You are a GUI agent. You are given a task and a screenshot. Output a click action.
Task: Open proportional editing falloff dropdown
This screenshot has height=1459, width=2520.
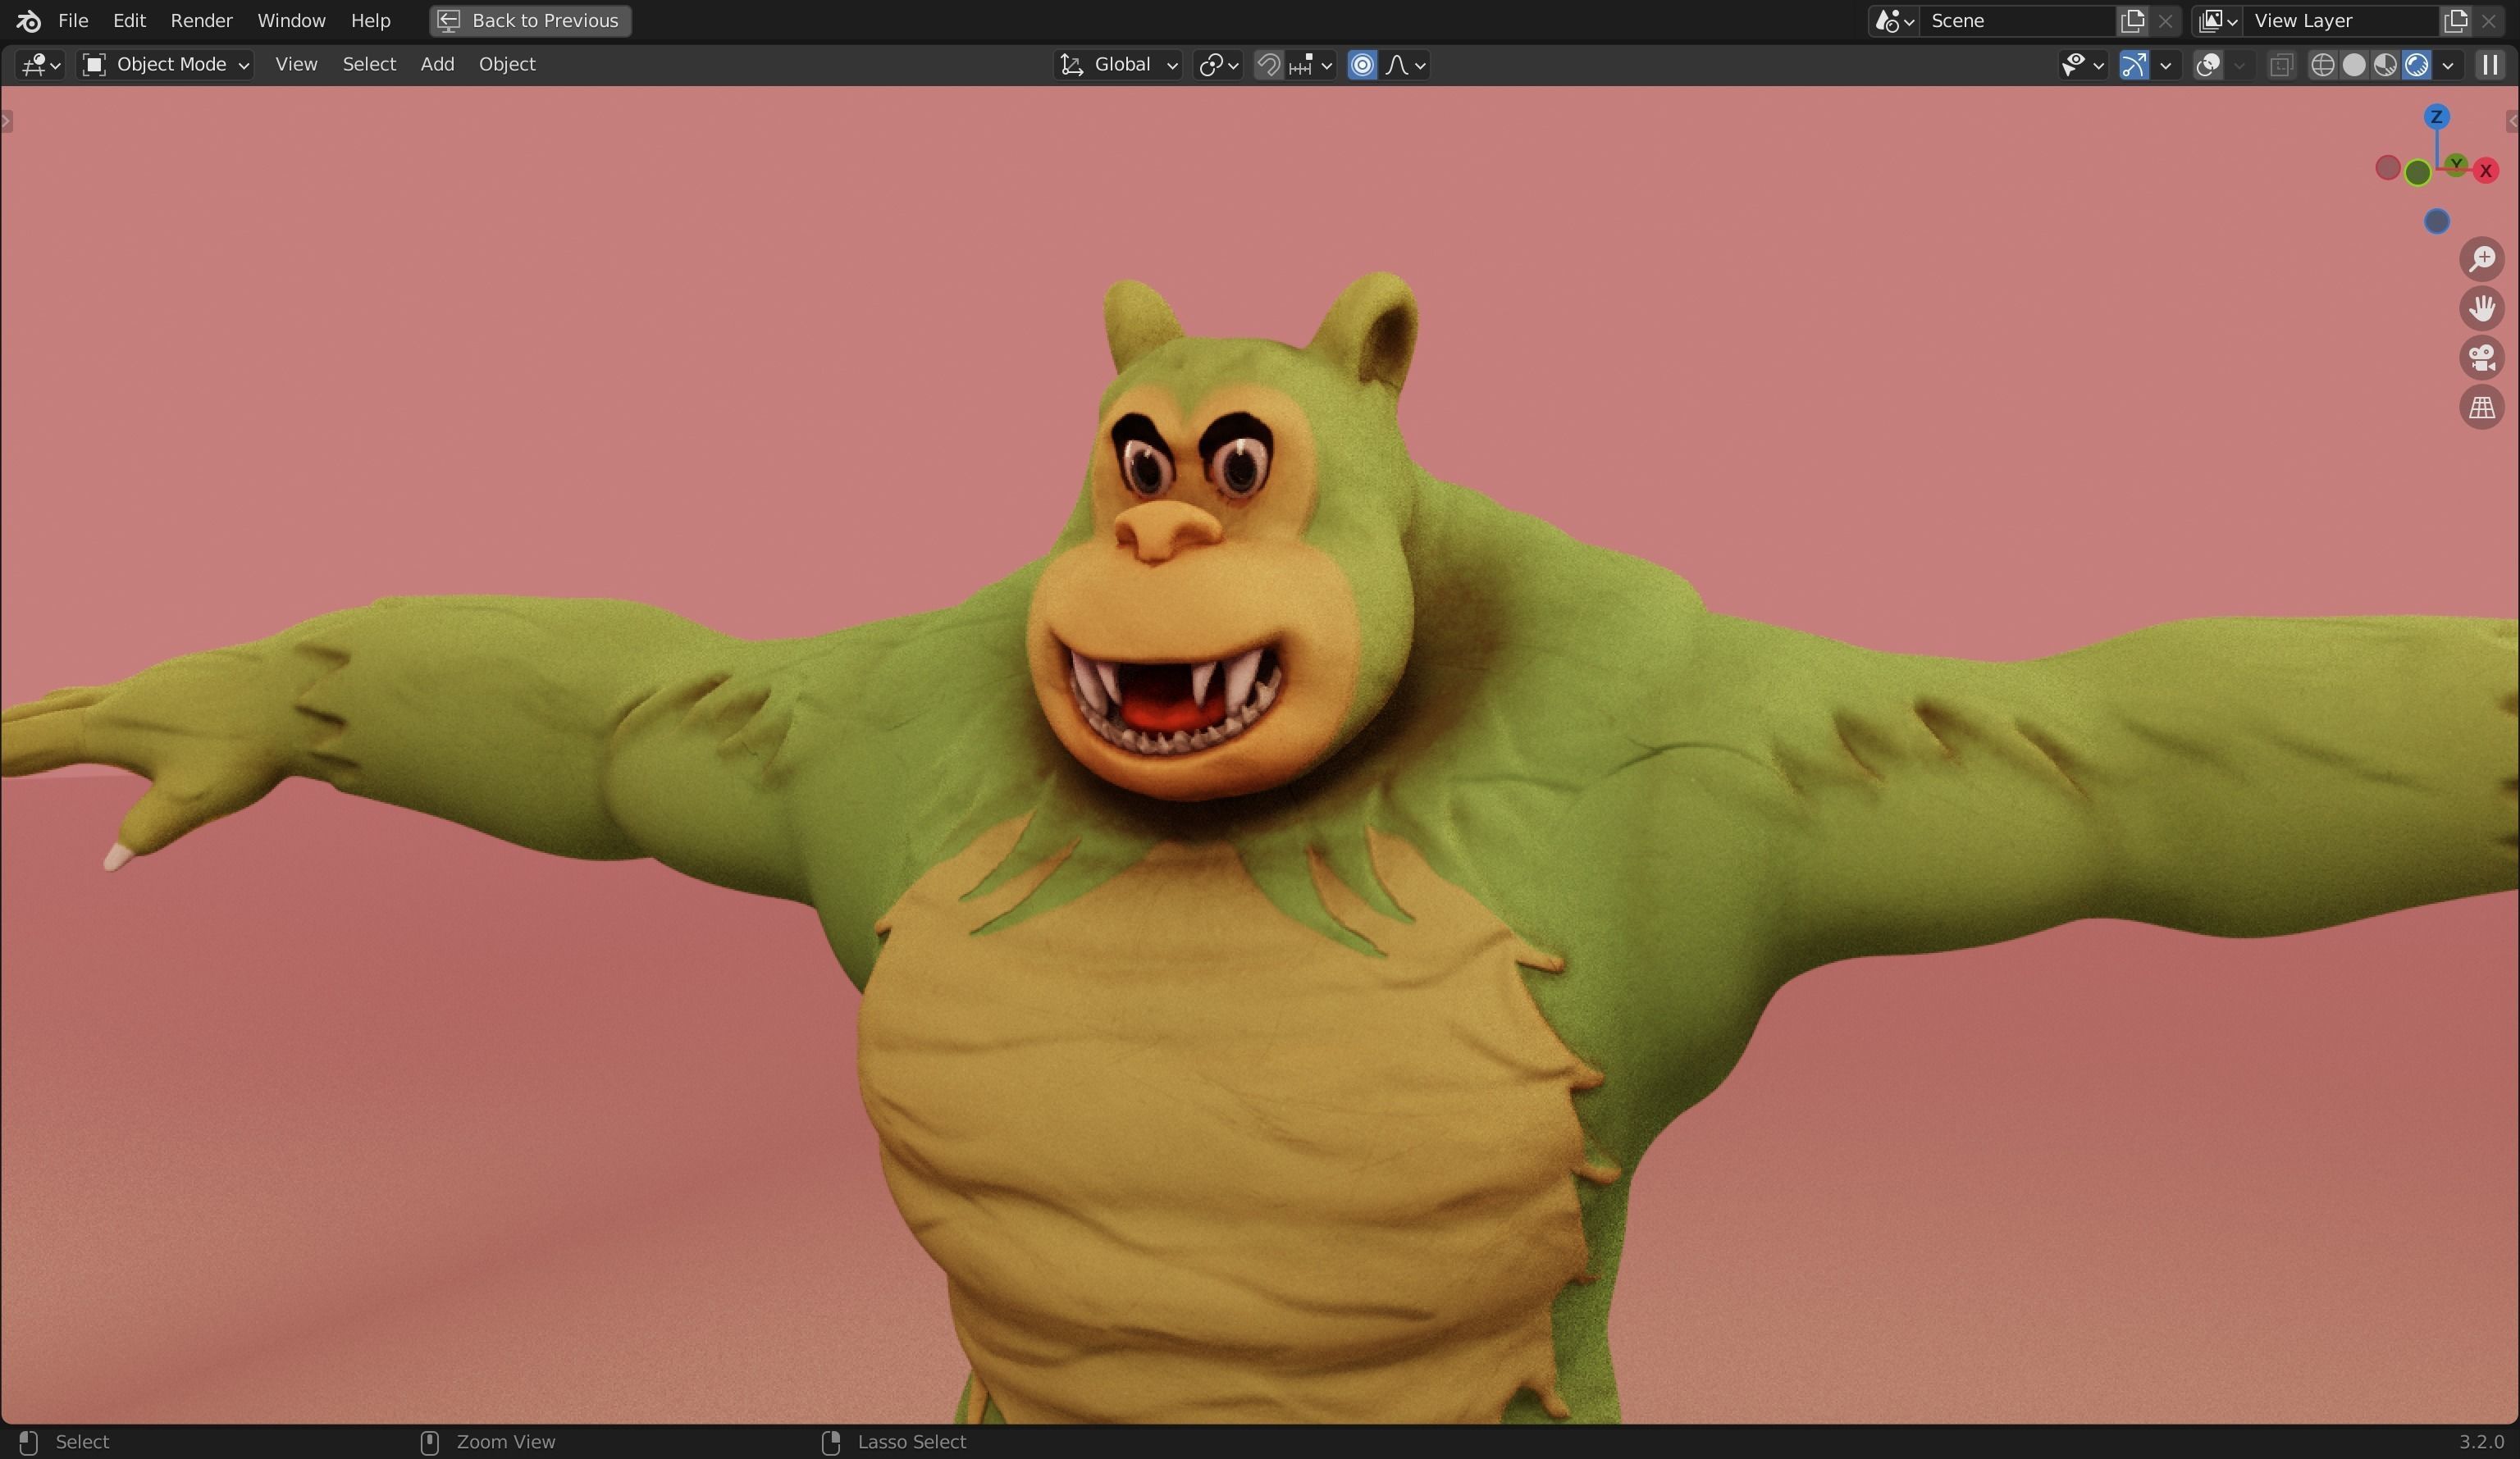coord(1405,65)
